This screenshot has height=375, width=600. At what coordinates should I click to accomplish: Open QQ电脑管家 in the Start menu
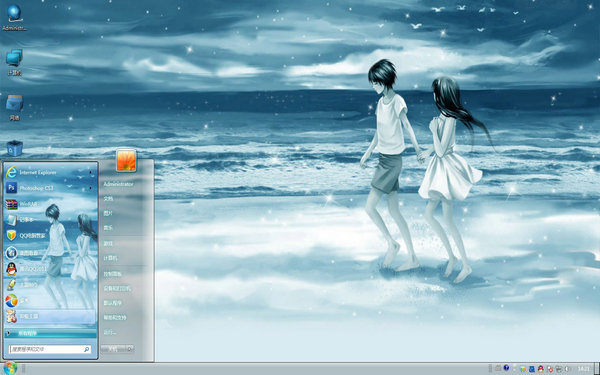50,236
